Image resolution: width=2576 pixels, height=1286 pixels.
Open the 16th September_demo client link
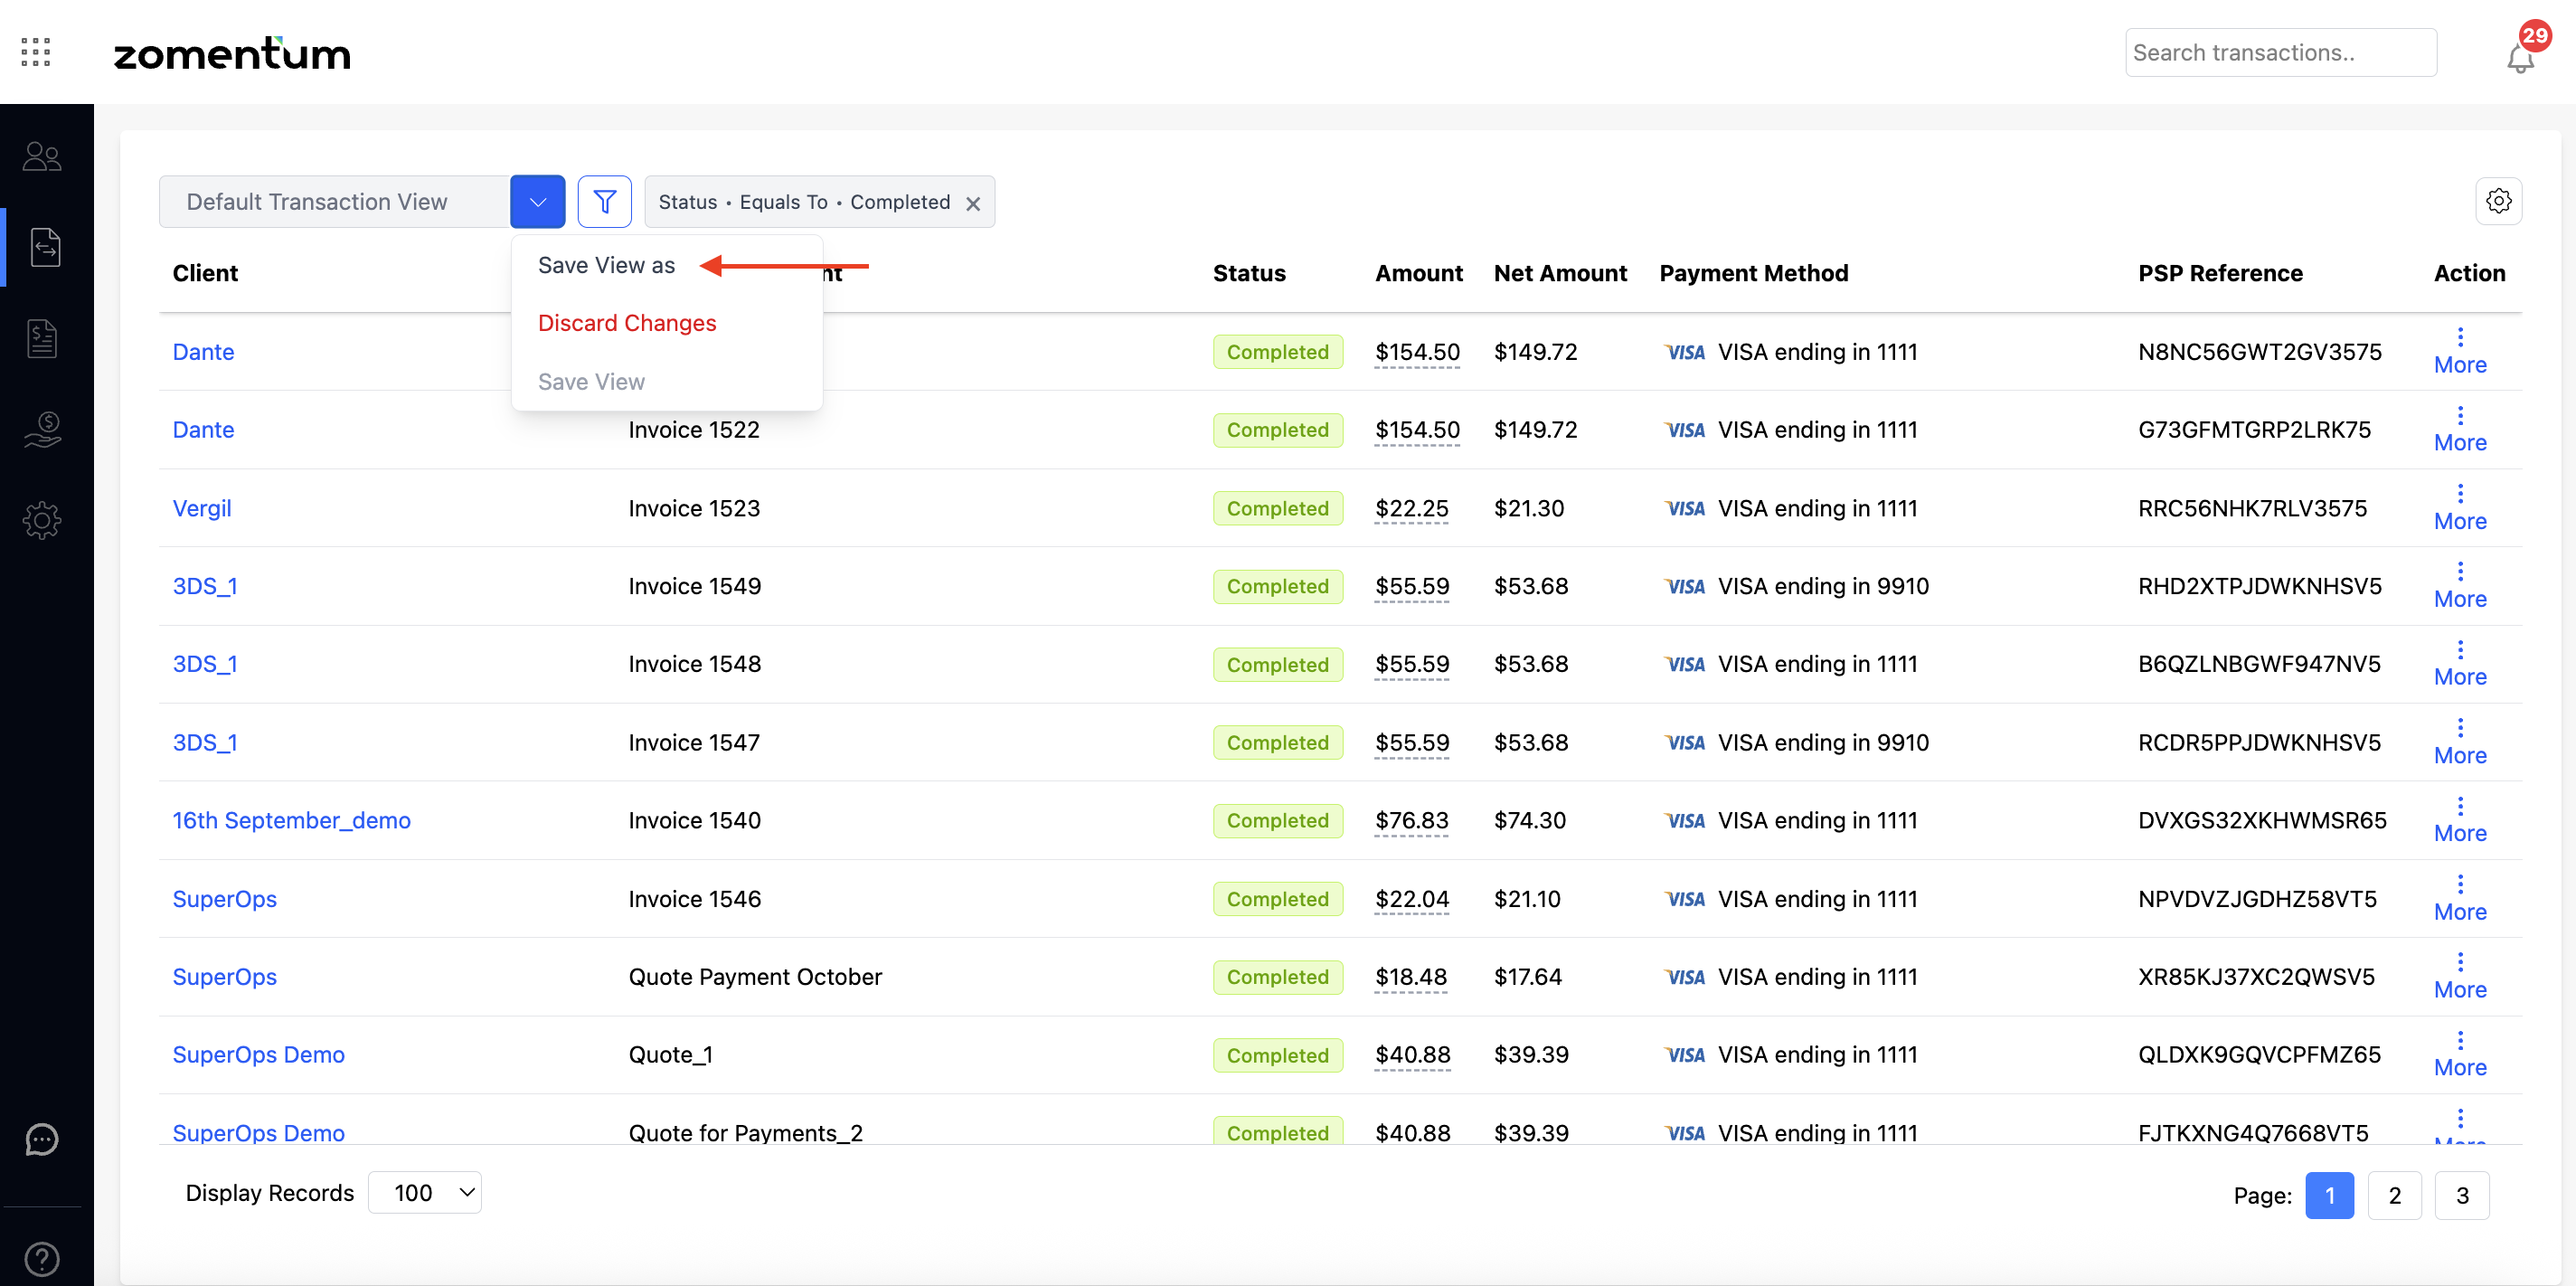click(291, 820)
